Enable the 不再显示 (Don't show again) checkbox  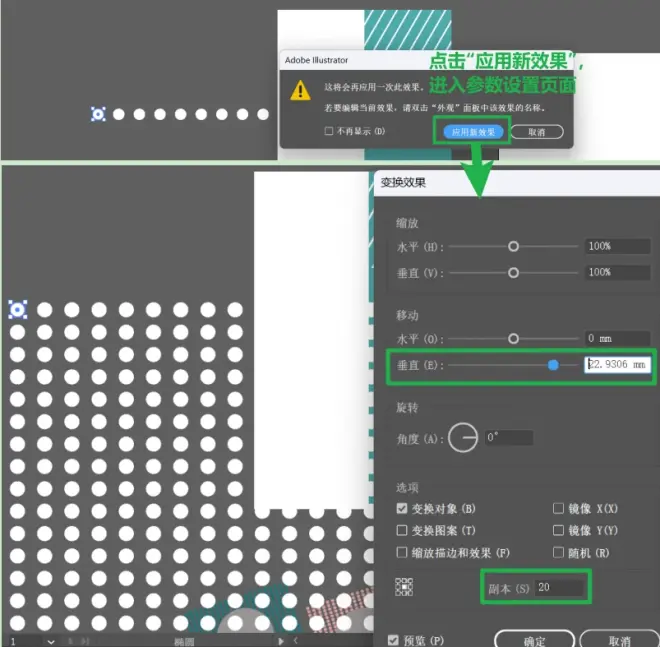coord(329,131)
